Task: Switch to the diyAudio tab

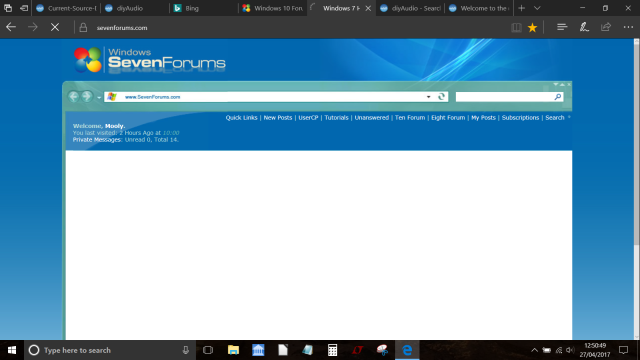Action: [135, 8]
